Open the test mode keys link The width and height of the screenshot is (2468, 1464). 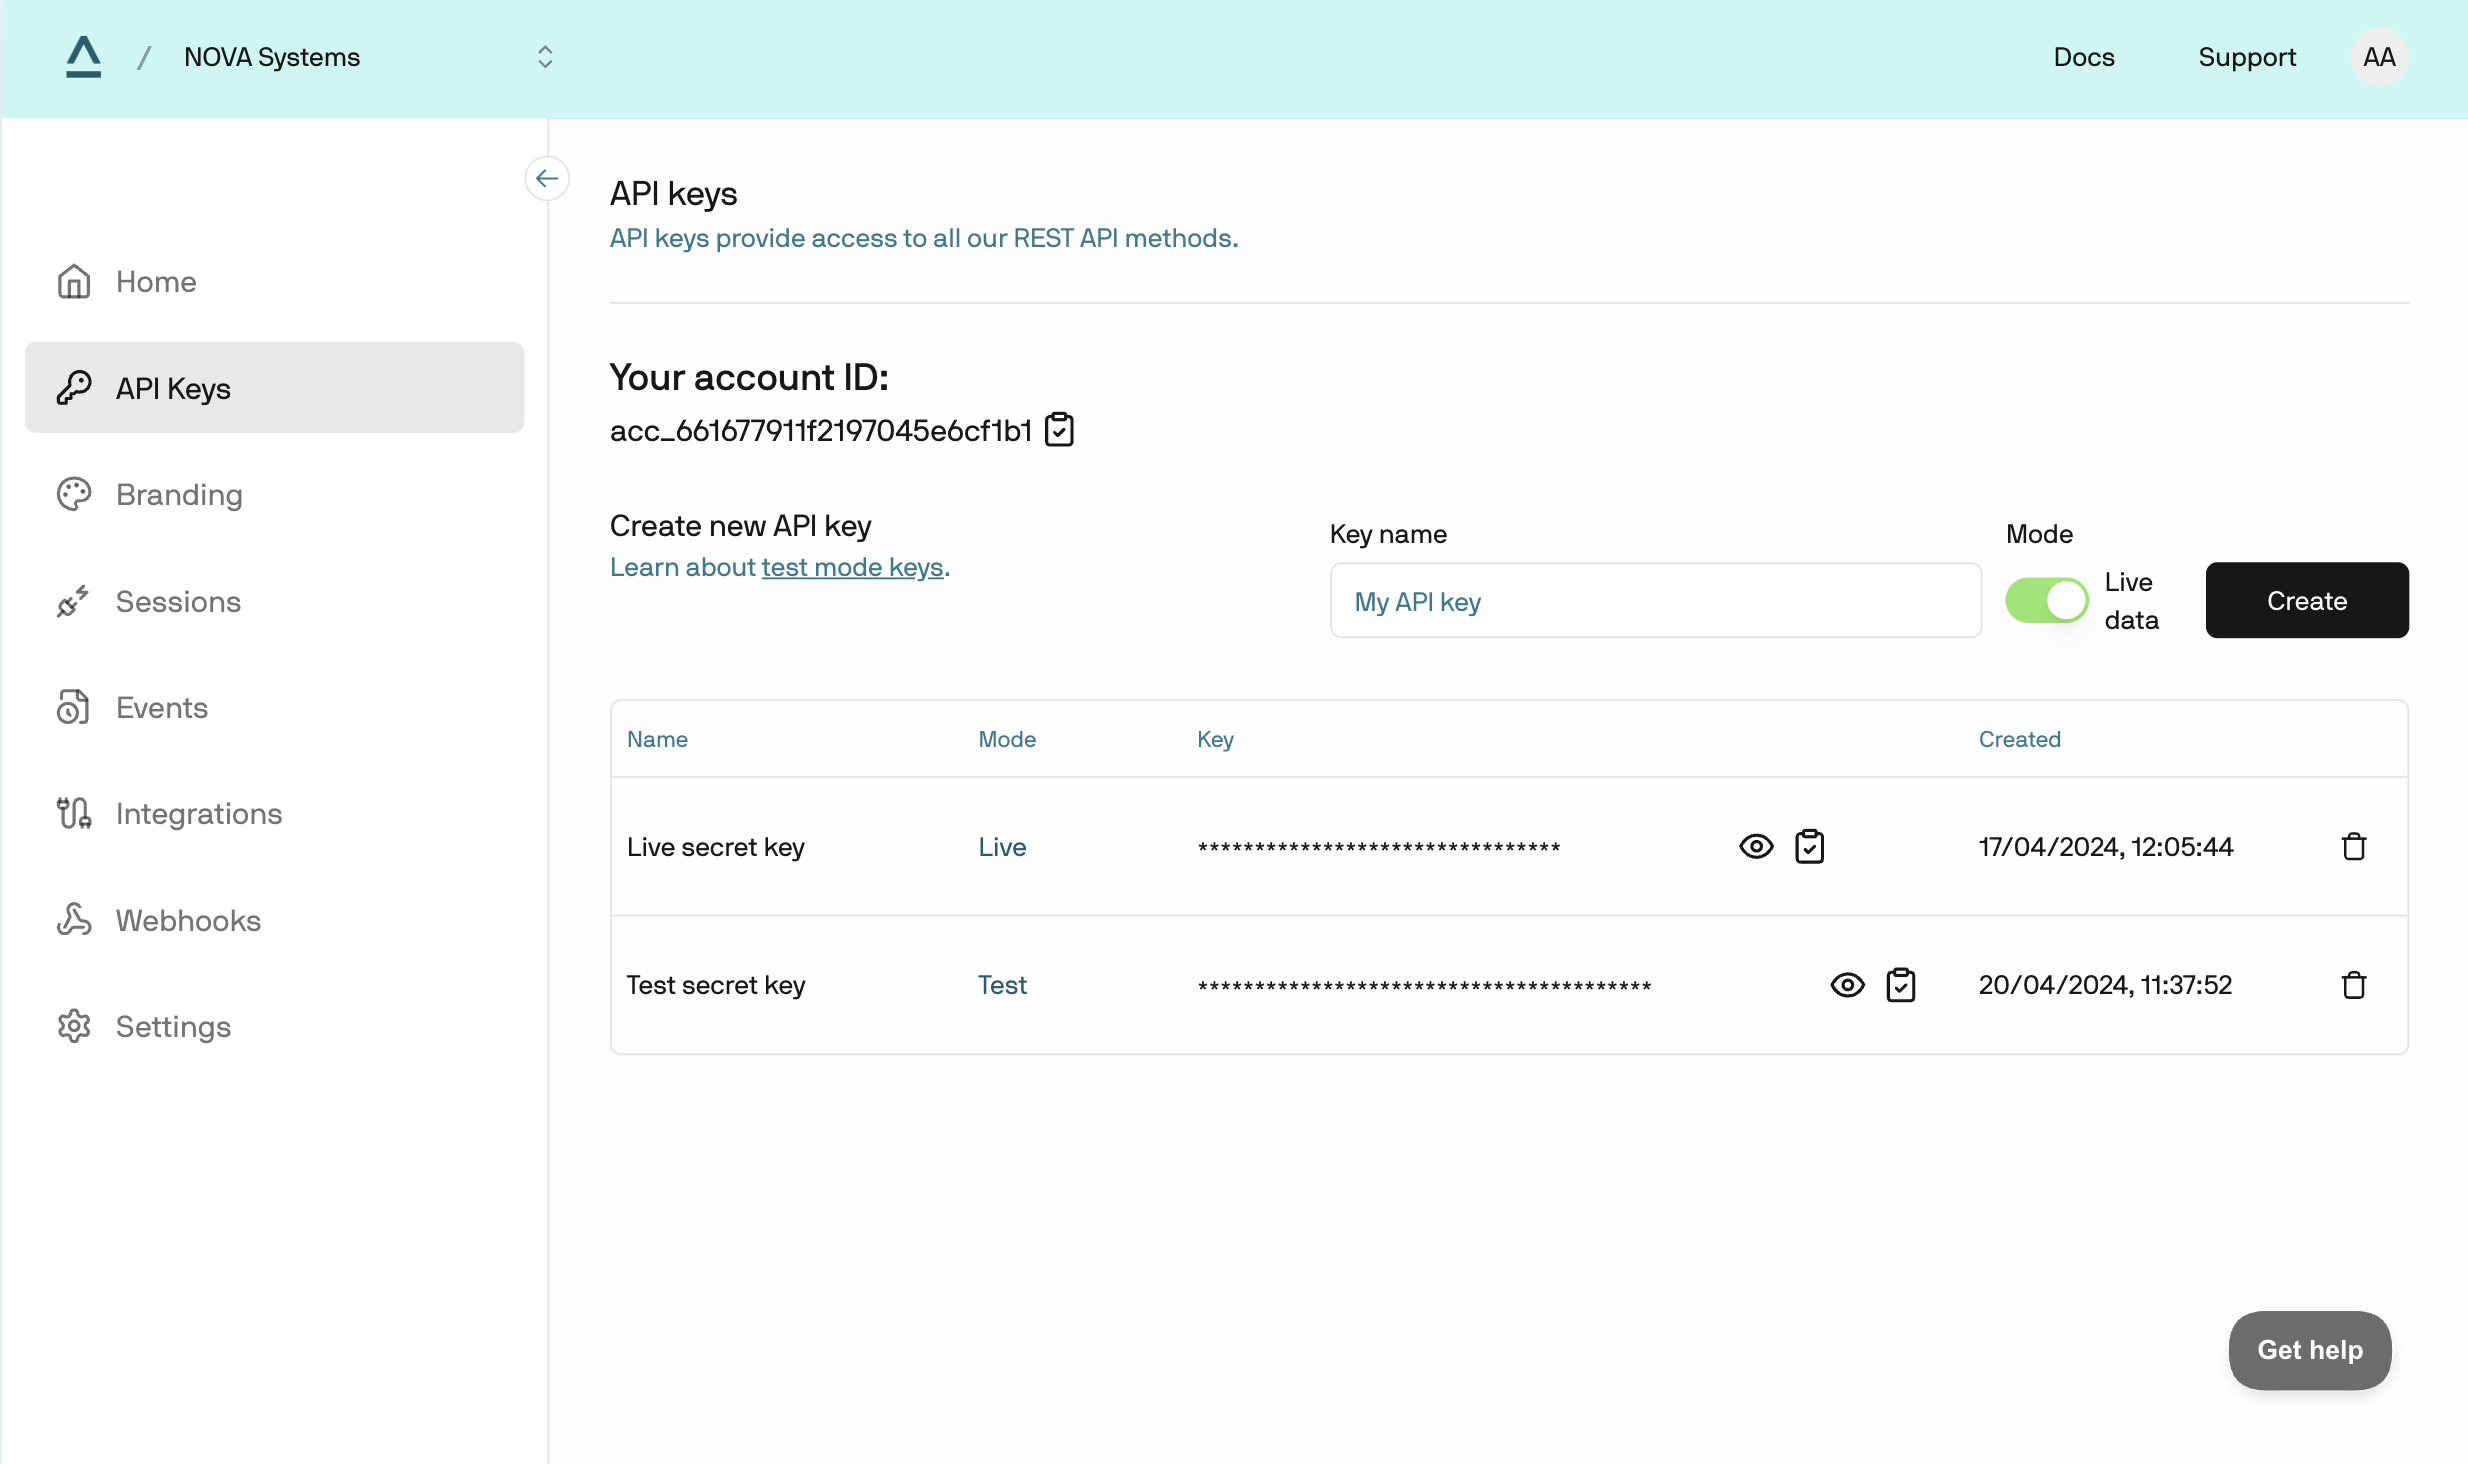tap(851, 567)
